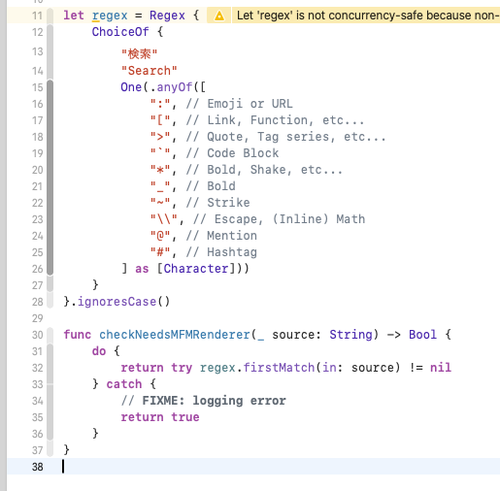Click line number 11 in the gutter
Viewport: 500px width, 491px height.
(x=38, y=16)
